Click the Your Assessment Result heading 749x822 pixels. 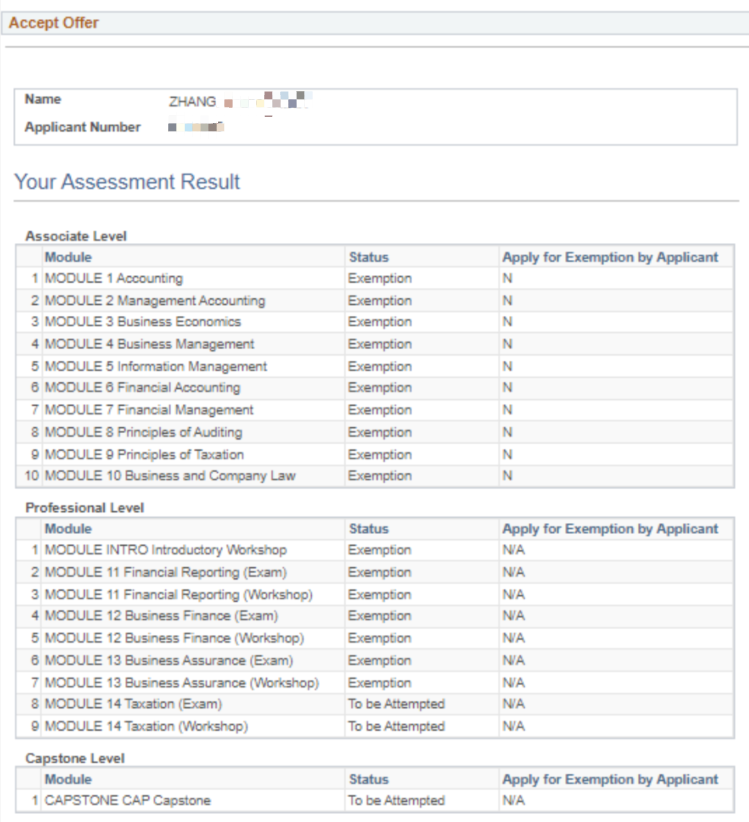pyautogui.click(x=127, y=182)
